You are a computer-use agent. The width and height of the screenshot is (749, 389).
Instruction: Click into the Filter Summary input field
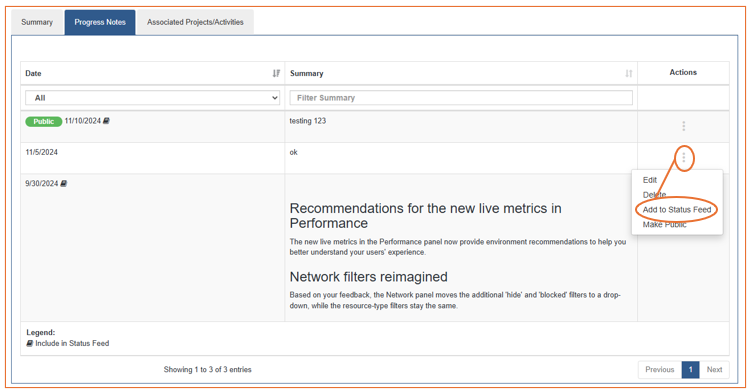click(461, 97)
